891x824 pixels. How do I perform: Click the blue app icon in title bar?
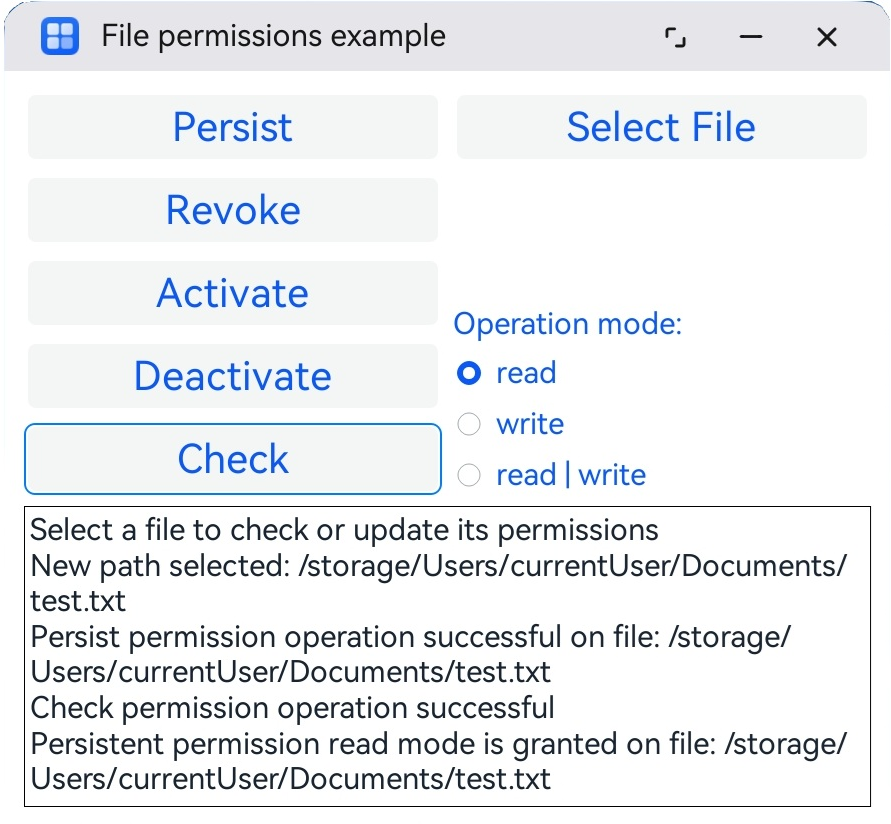pyautogui.click(x=59, y=37)
